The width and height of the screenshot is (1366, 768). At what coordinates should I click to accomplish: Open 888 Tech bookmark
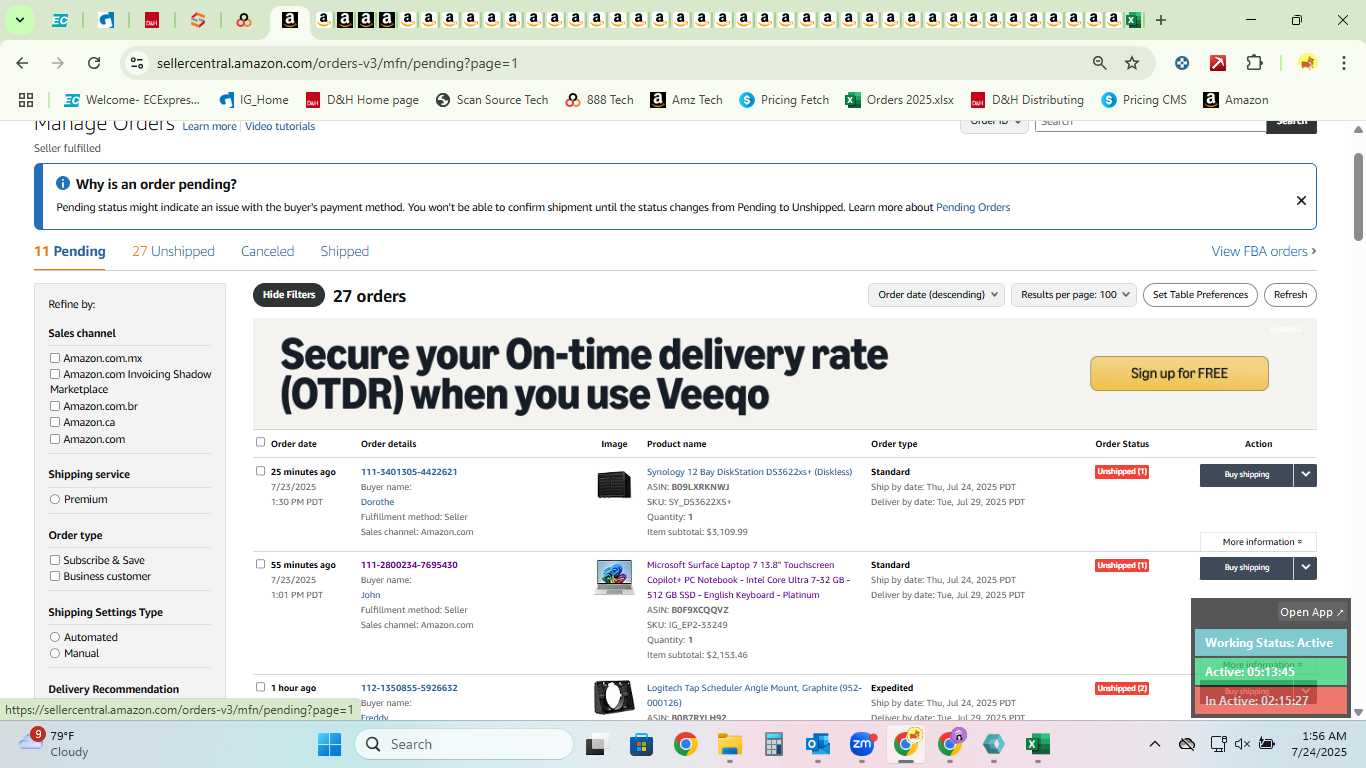point(600,100)
